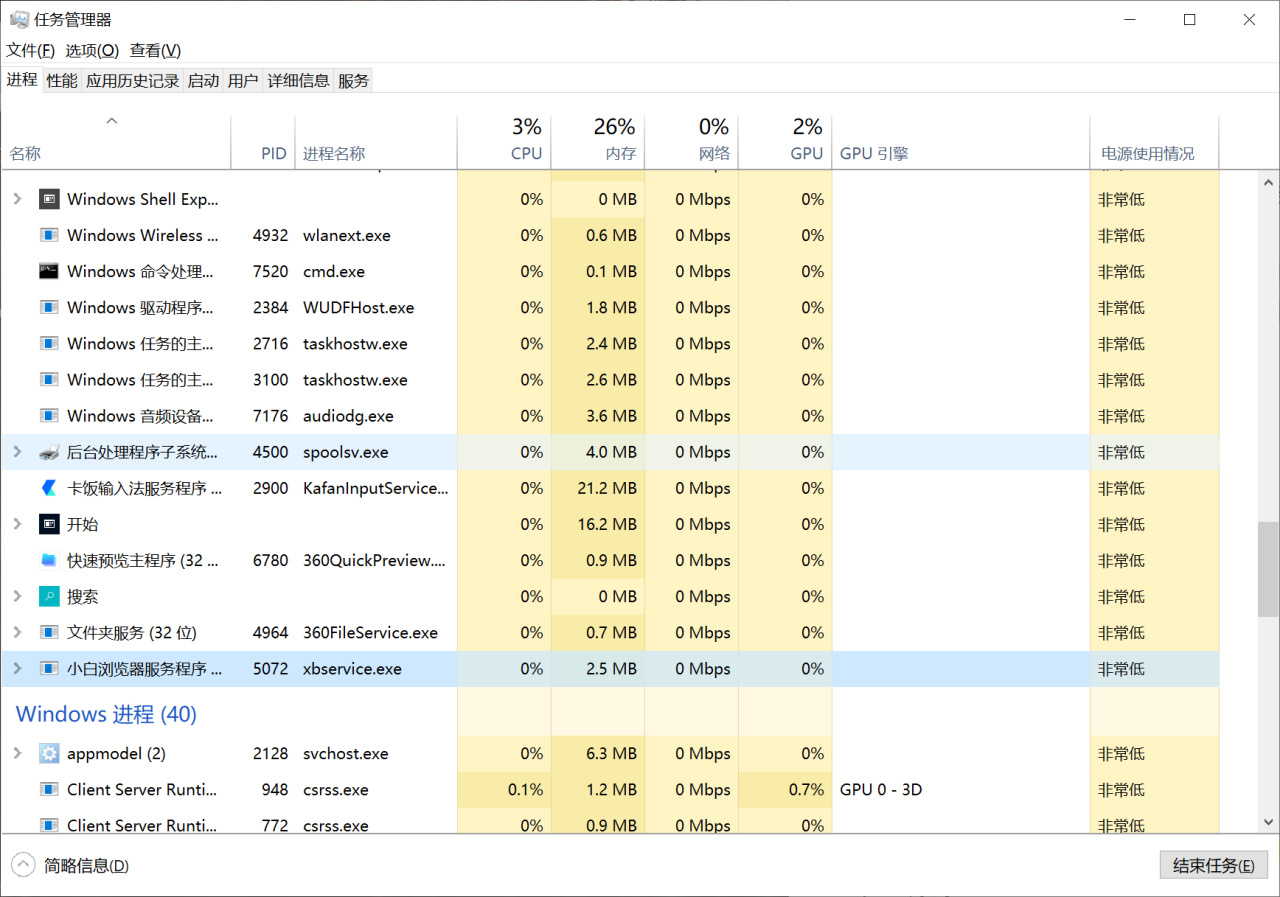
Task: Click the Task Manager title bar icon
Action: (x=19, y=20)
